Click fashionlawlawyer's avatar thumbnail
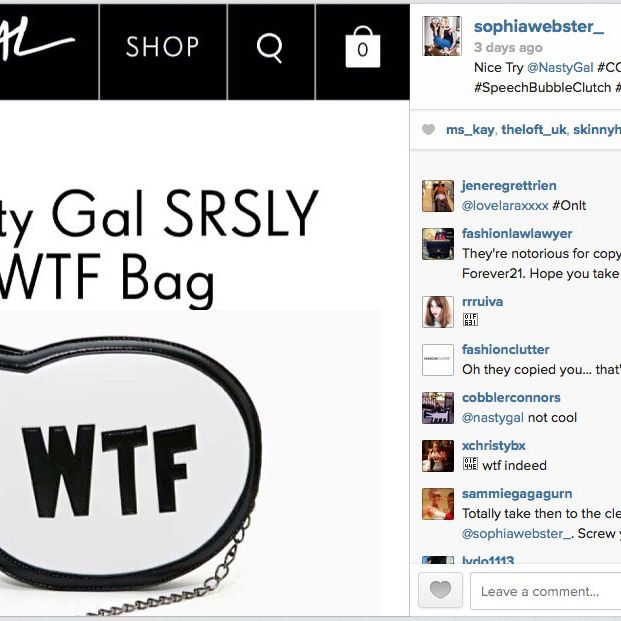 click(438, 244)
